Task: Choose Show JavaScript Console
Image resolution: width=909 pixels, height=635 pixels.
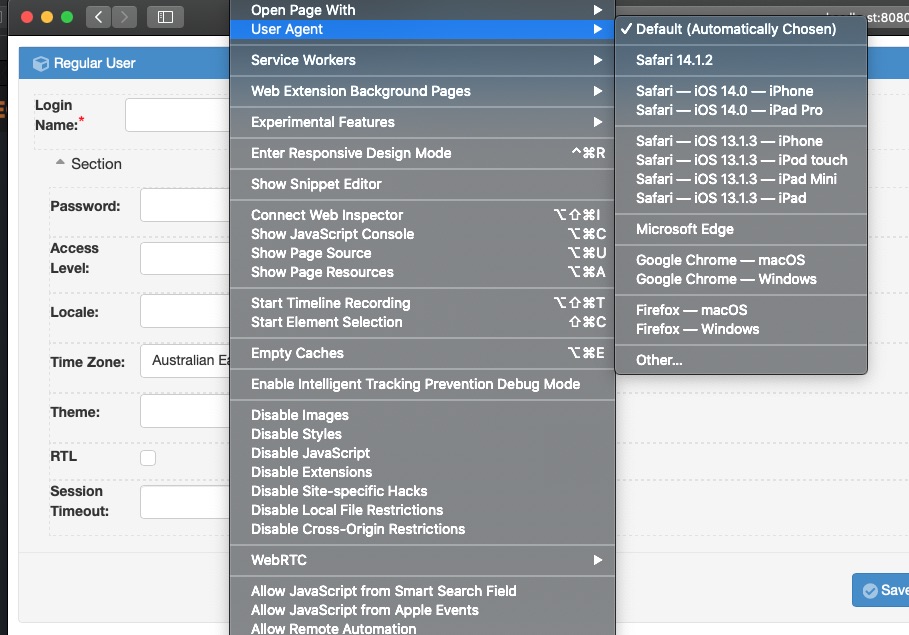Action: click(x=422, y=234)
